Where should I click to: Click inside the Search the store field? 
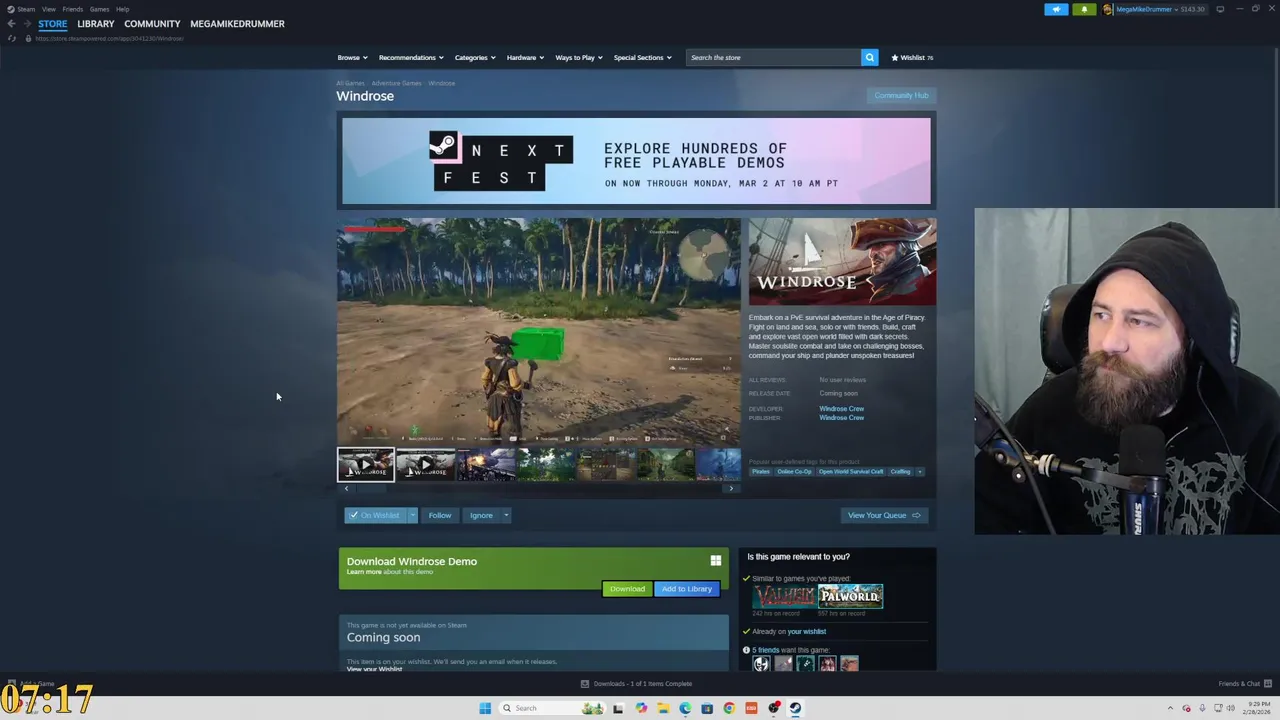click(773, 57)
